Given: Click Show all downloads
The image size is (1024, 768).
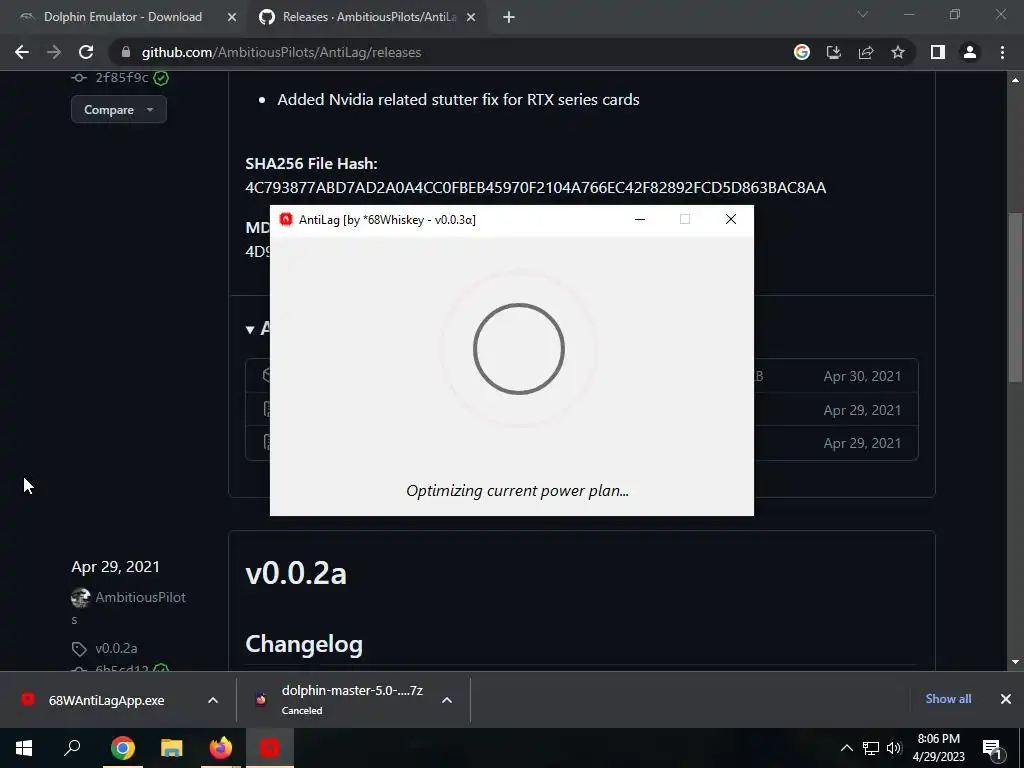Looking at the screenshot, I should point(948,699).
